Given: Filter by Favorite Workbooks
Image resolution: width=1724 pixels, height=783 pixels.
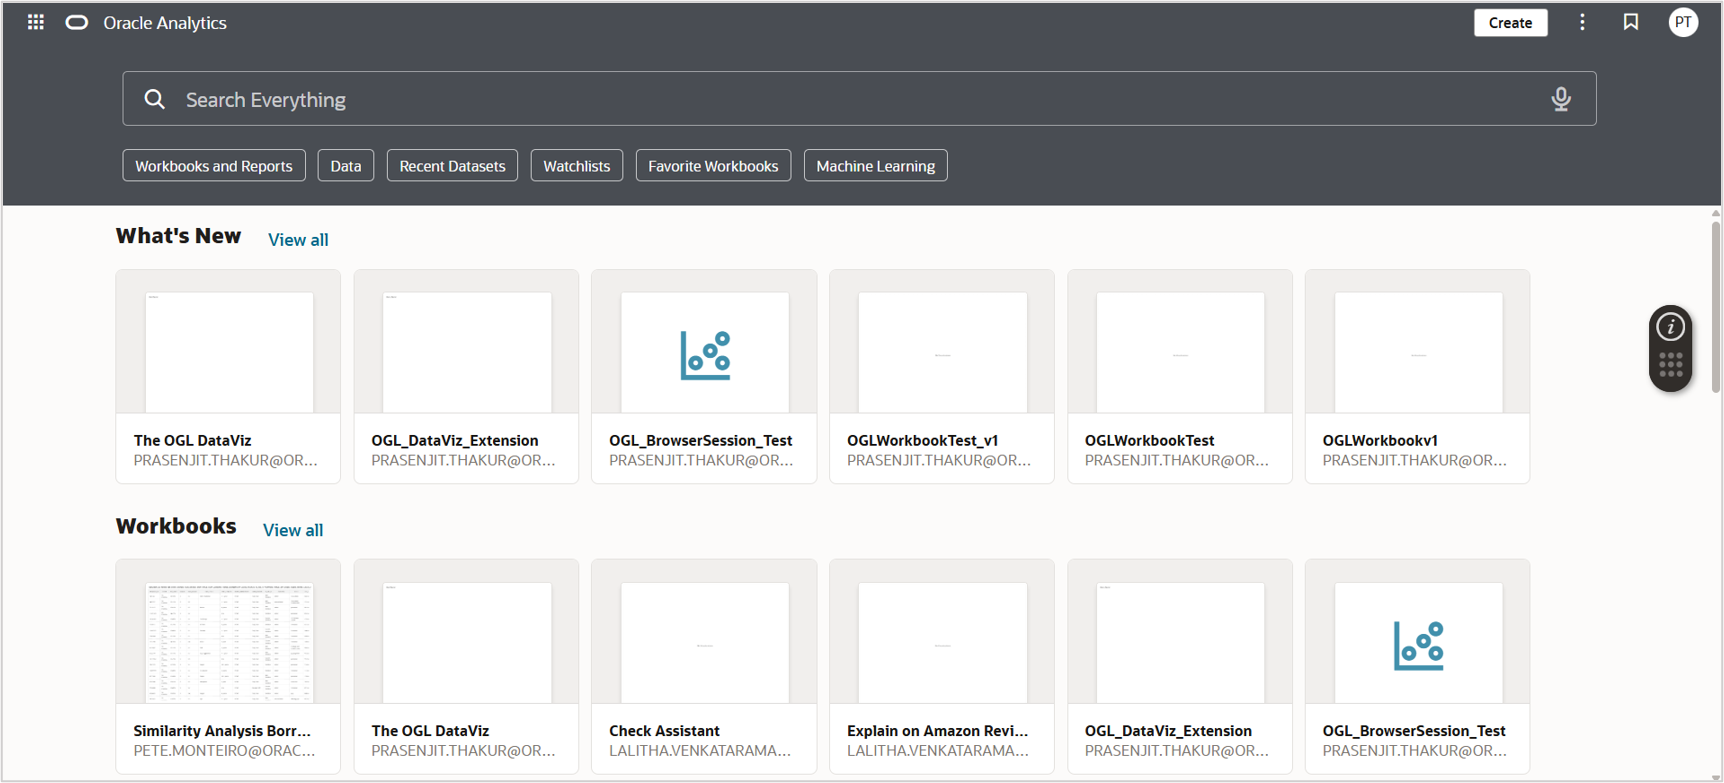Looking at the screenshot, I should coord(713,166).
